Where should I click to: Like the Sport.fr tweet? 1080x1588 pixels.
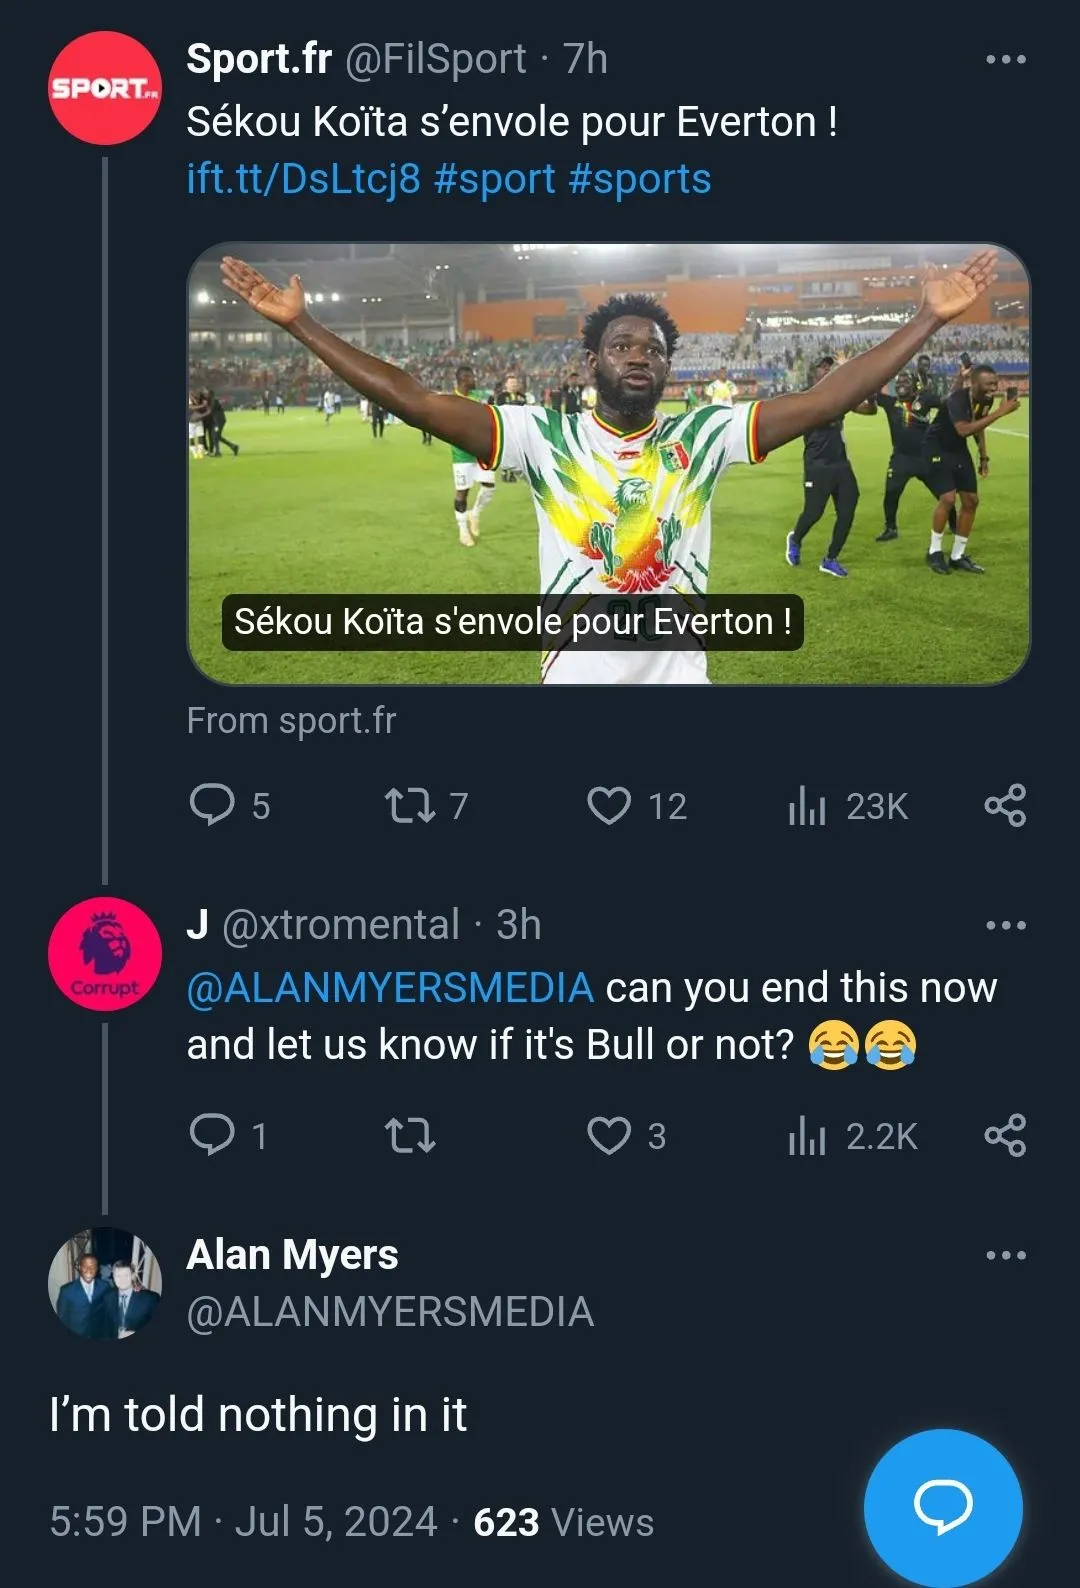coord(609,805)
